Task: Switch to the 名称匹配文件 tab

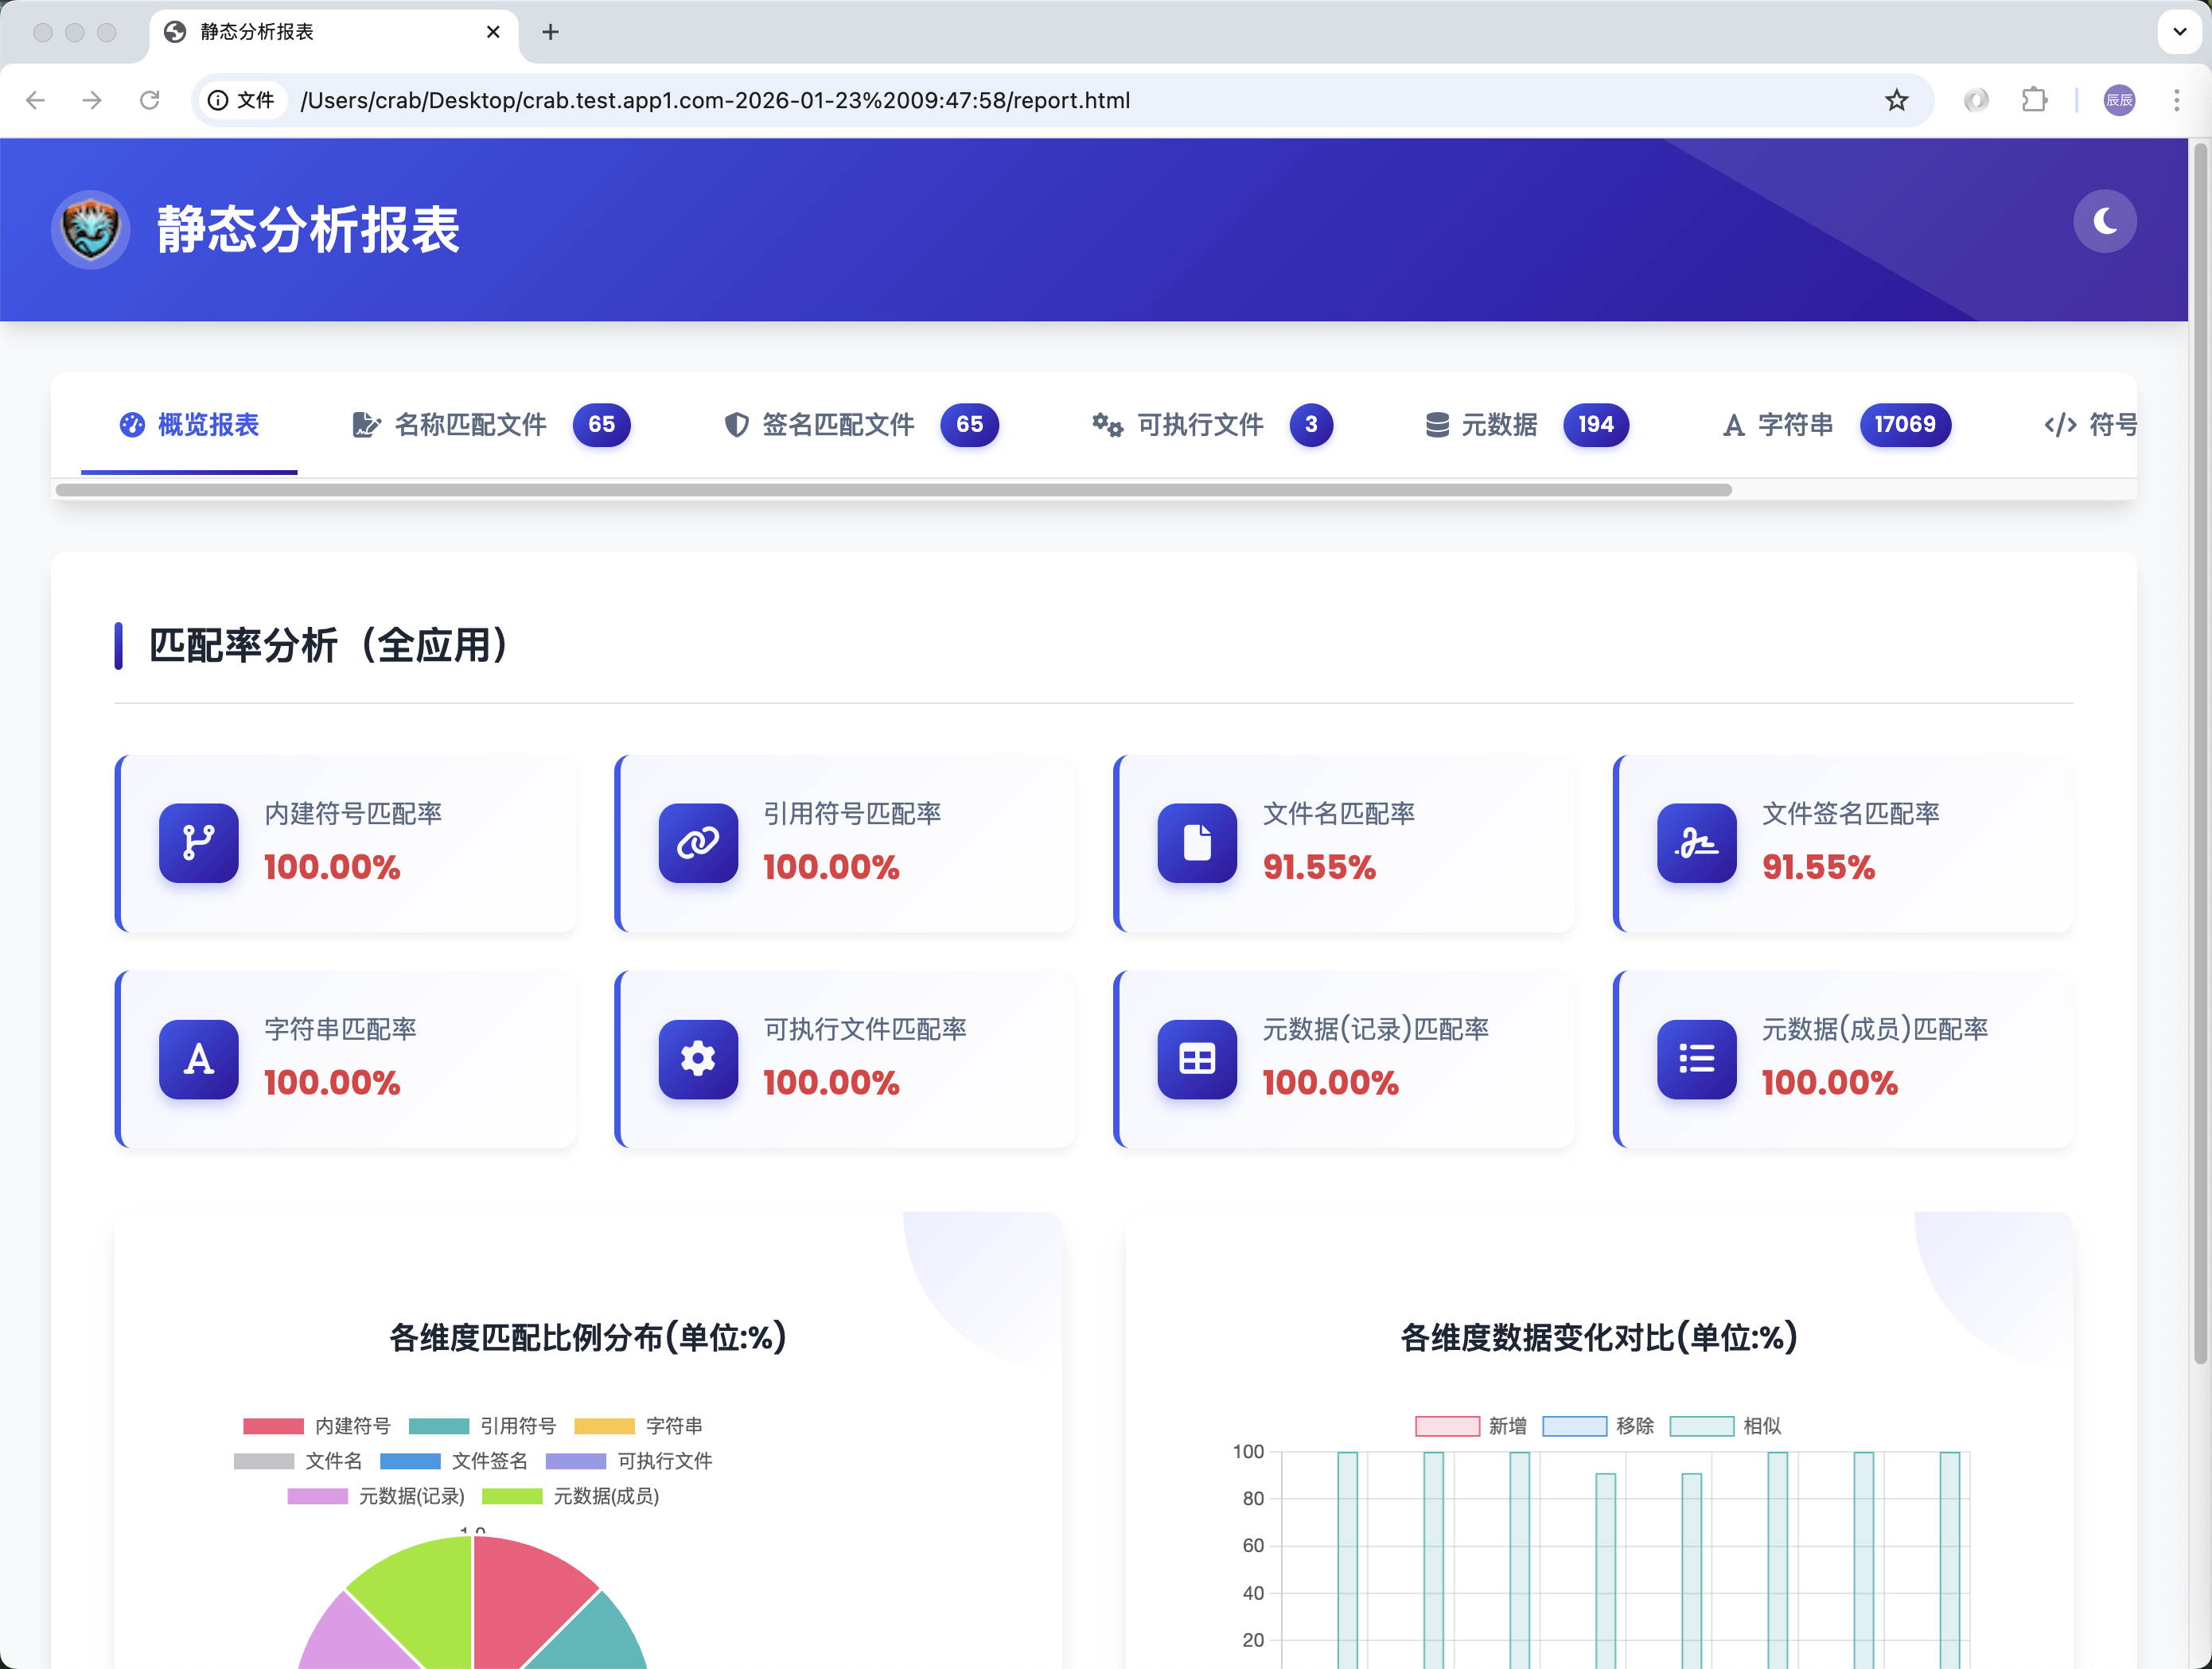Action: click(x=490, y=425)
